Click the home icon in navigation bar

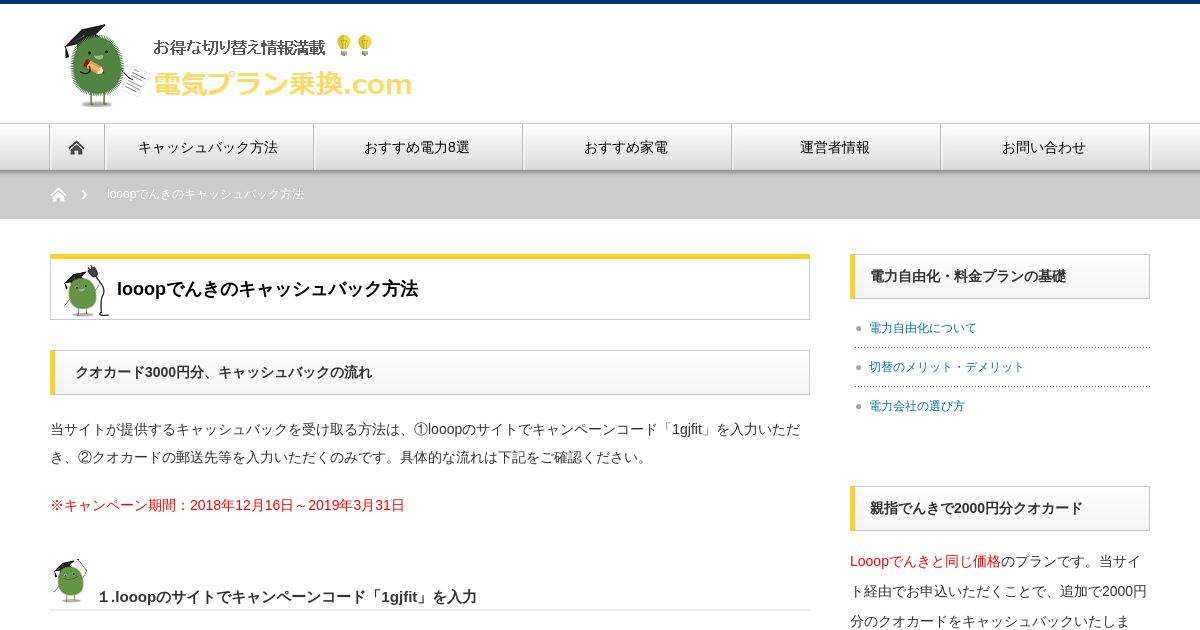[77, 147]
